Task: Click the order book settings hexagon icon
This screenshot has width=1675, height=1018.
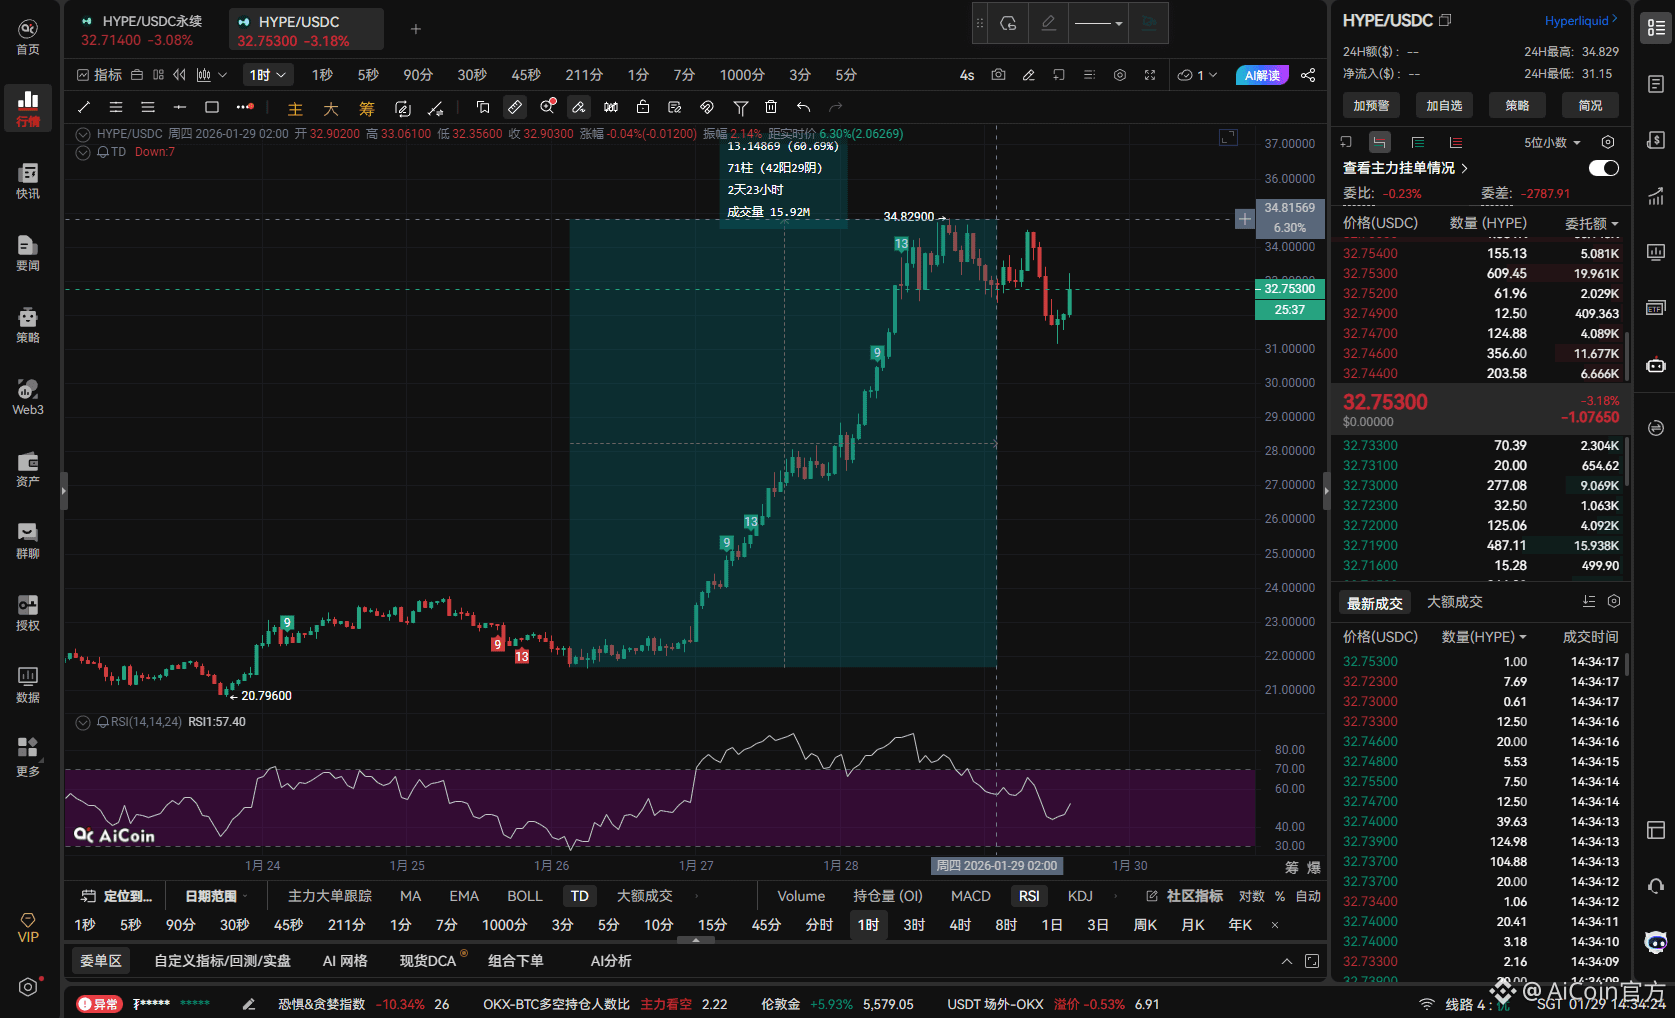Action: 1608,142
